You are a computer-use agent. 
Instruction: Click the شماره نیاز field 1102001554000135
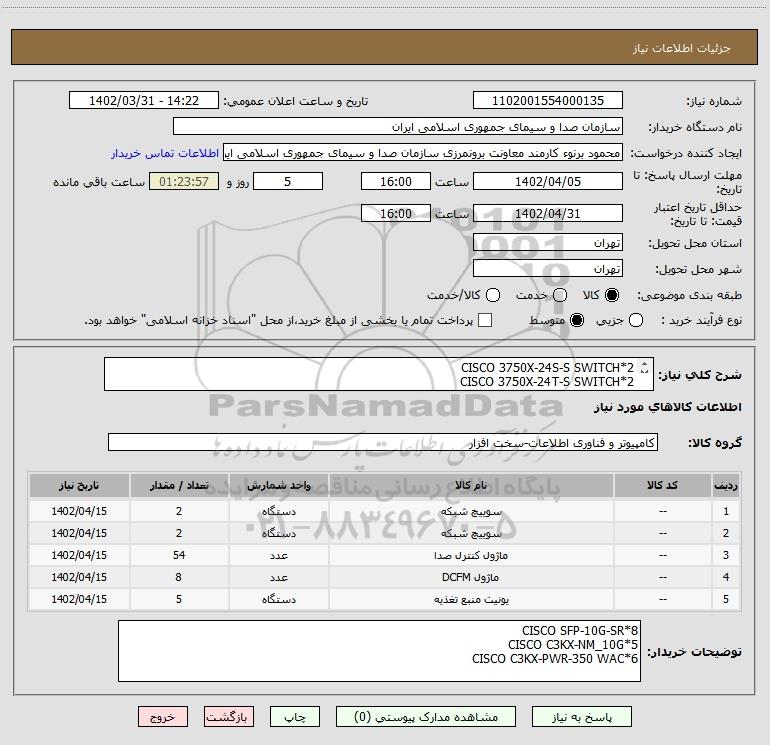[x=548, y=101]
